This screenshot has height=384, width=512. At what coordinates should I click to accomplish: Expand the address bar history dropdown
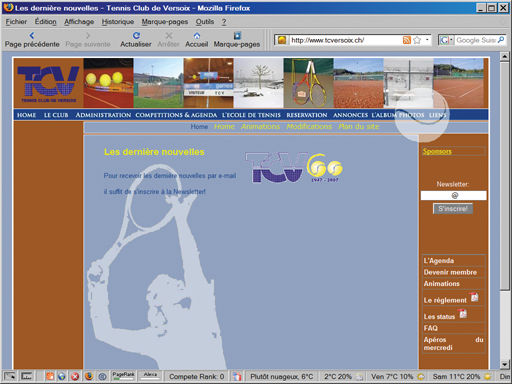pyautogui.click(x=427, y=40)
